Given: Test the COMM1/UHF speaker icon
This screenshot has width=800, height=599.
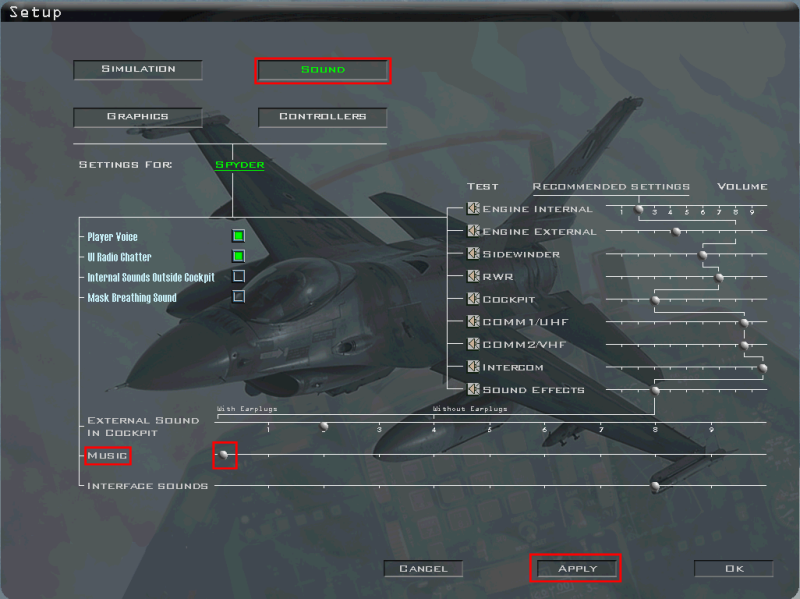Looking at the screenshot, I should point(474,322).
